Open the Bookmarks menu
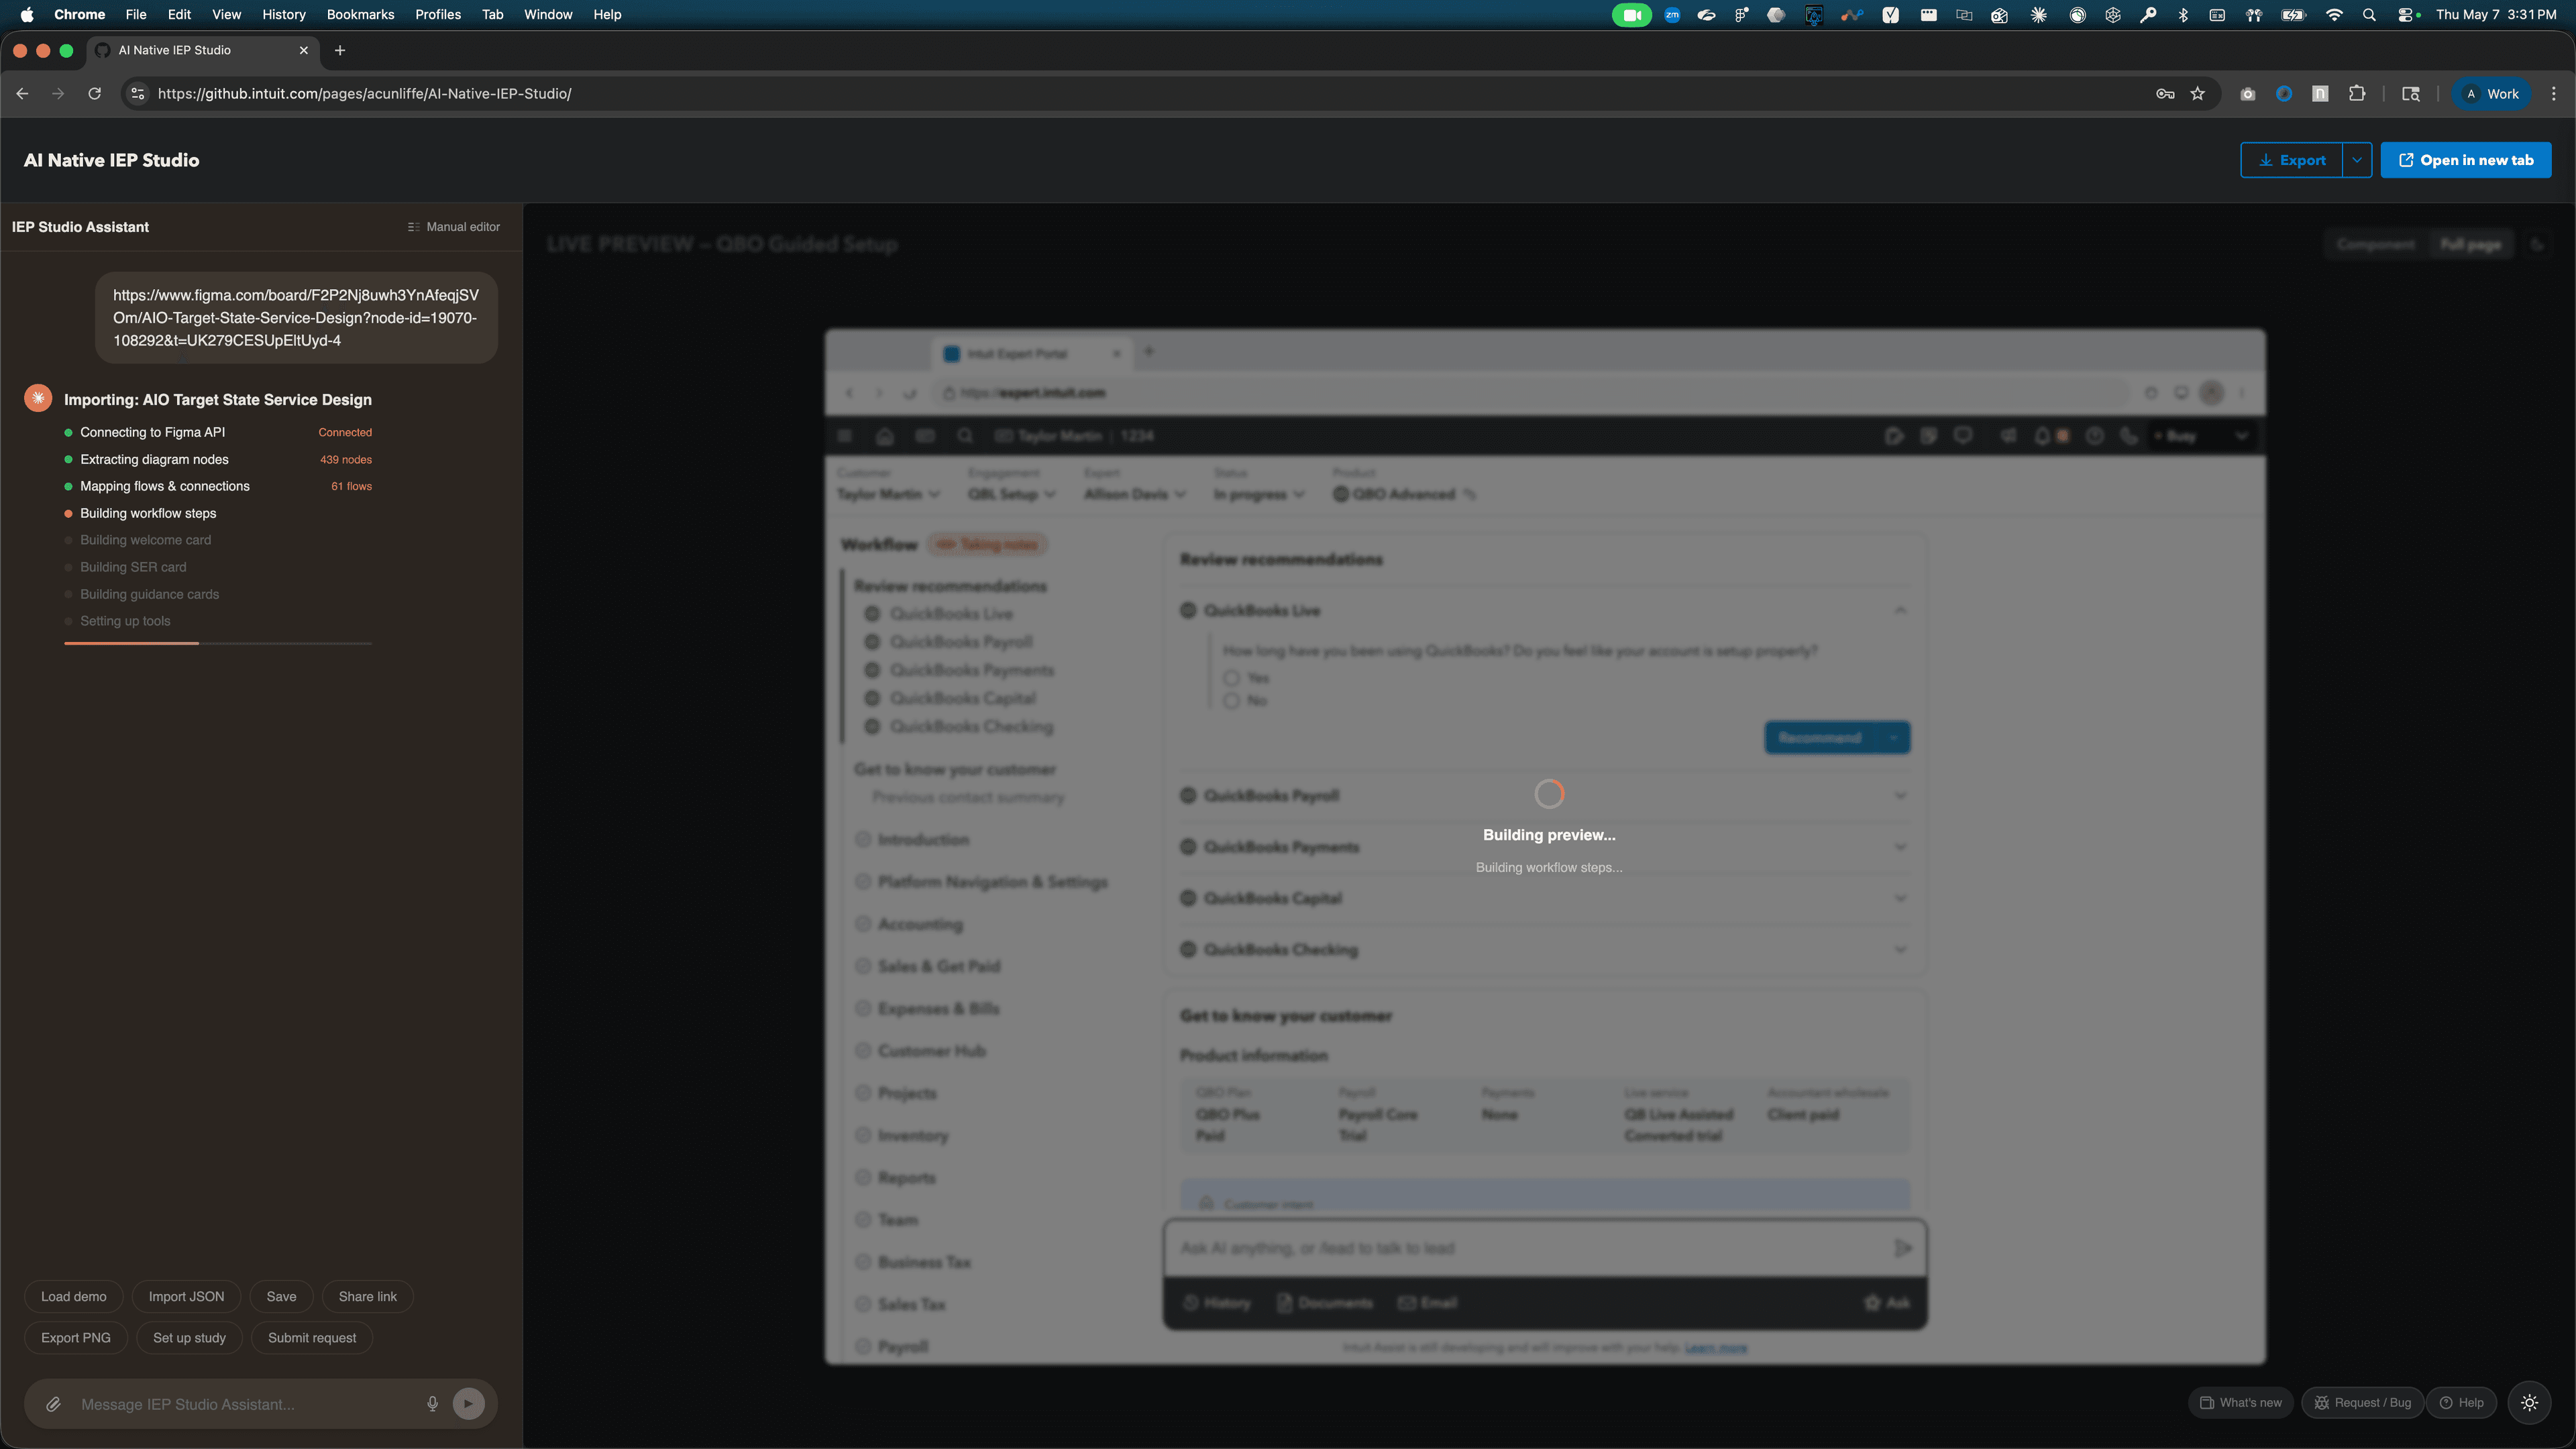This screenshot has height=1449, width=2576. coord(360,15)
